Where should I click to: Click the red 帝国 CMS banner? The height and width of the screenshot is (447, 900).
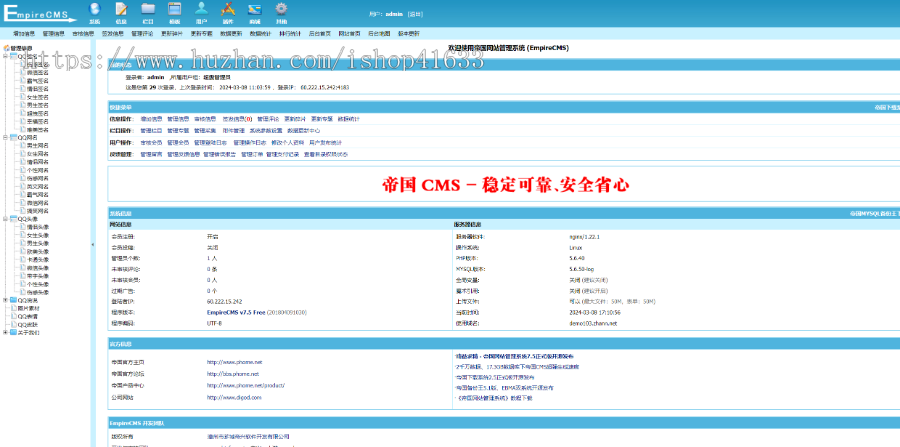point(506,185)
